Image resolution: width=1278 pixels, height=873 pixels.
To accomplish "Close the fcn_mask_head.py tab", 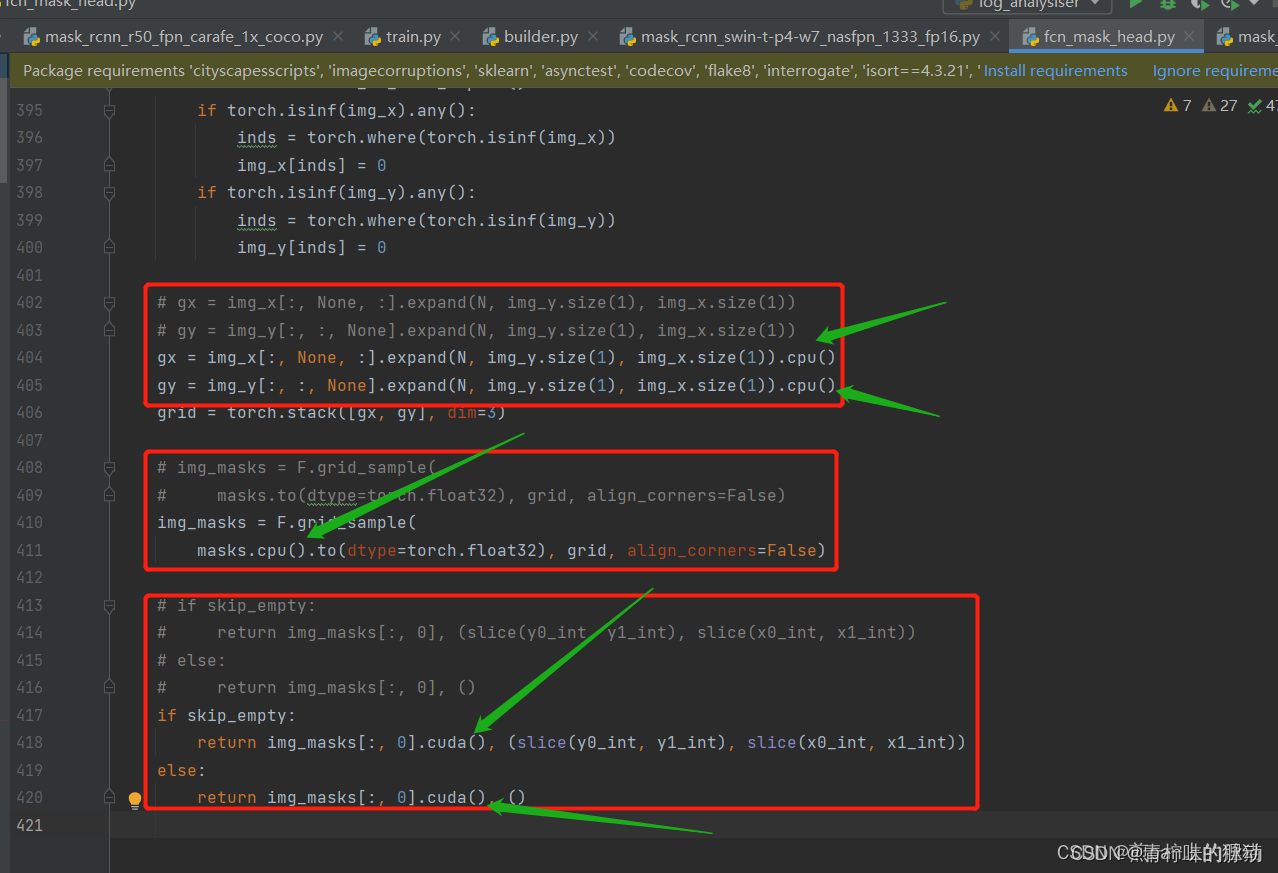I will pos(1189,37).
